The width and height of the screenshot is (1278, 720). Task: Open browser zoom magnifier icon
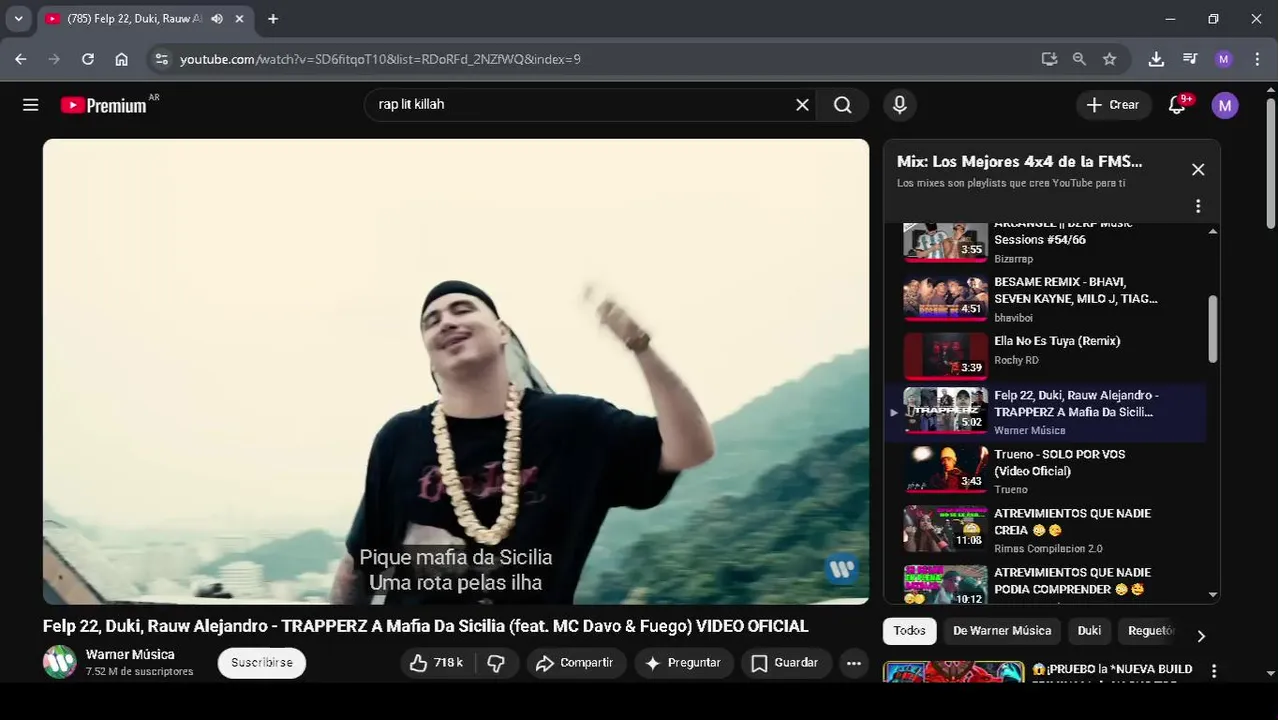coord(1079,59)
